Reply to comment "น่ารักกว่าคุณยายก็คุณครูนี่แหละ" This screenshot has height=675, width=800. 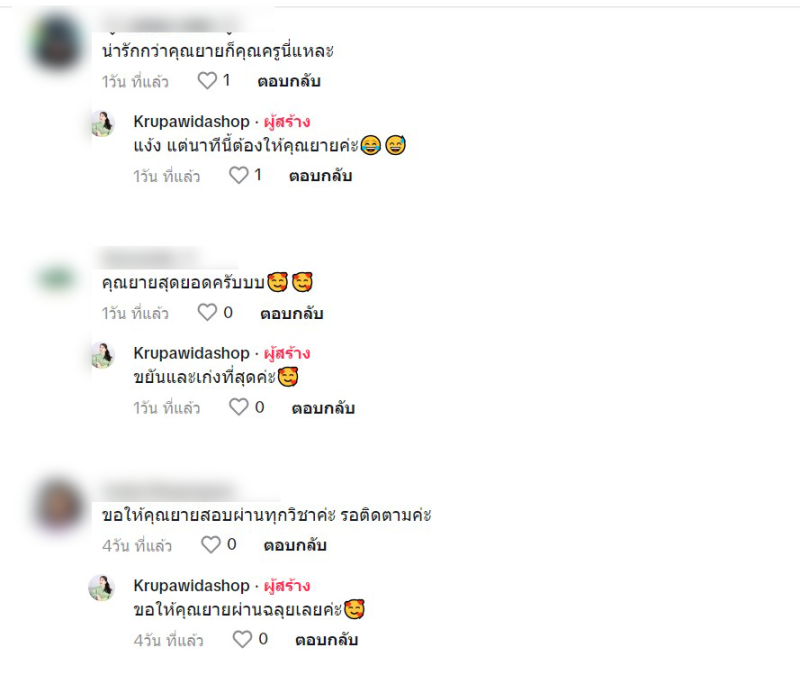click(289, 81)
